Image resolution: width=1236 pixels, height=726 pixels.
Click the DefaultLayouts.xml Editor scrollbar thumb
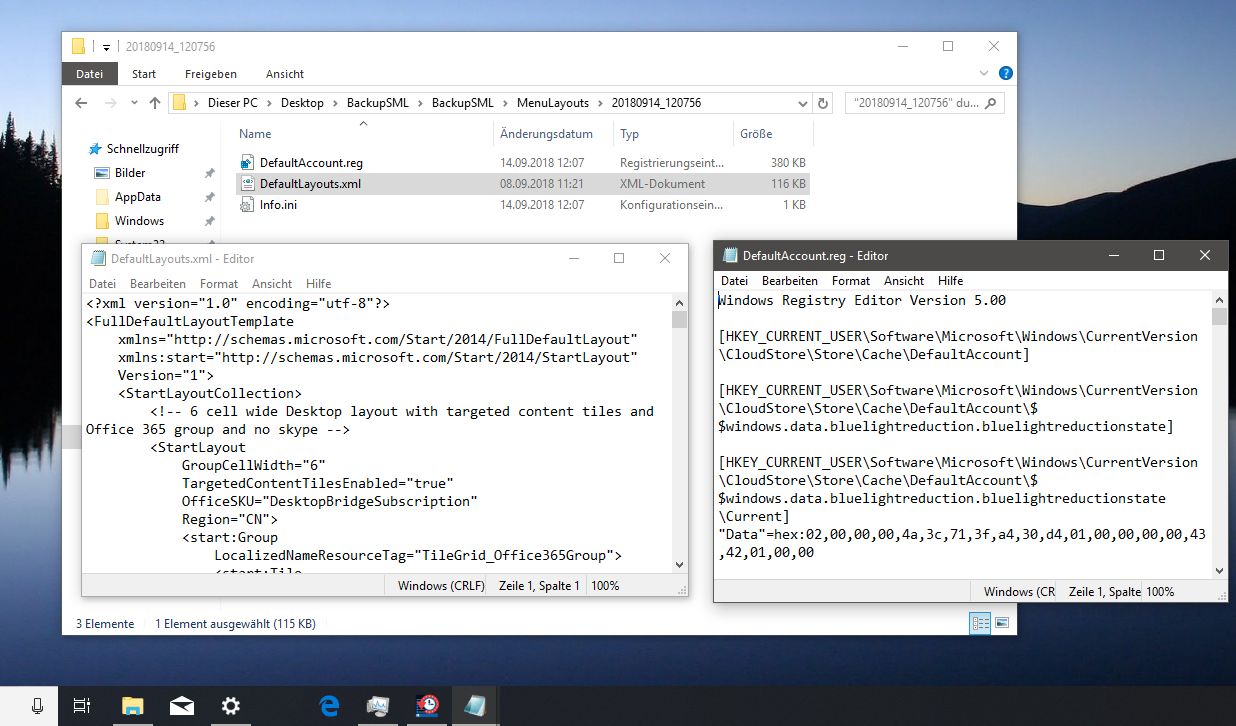click(x=680, y=320)
